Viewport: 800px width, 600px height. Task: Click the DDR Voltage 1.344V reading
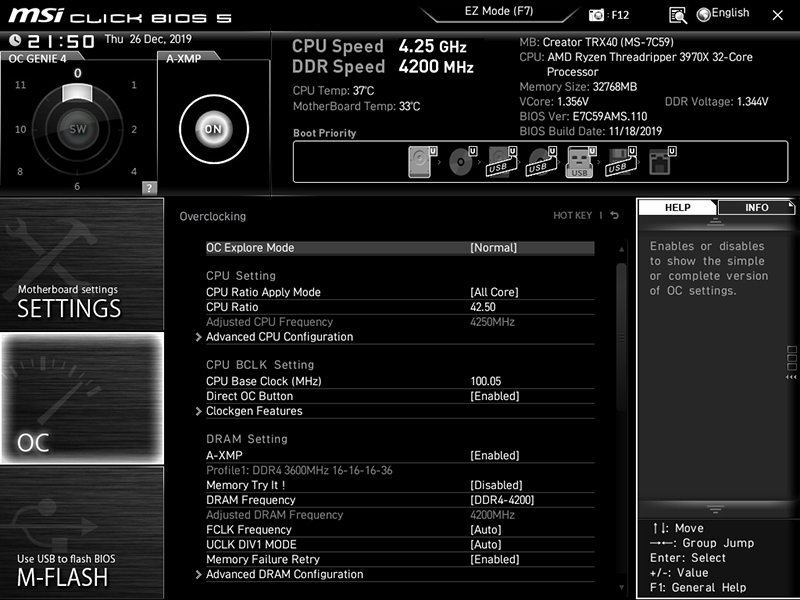[x=716, y=102]
